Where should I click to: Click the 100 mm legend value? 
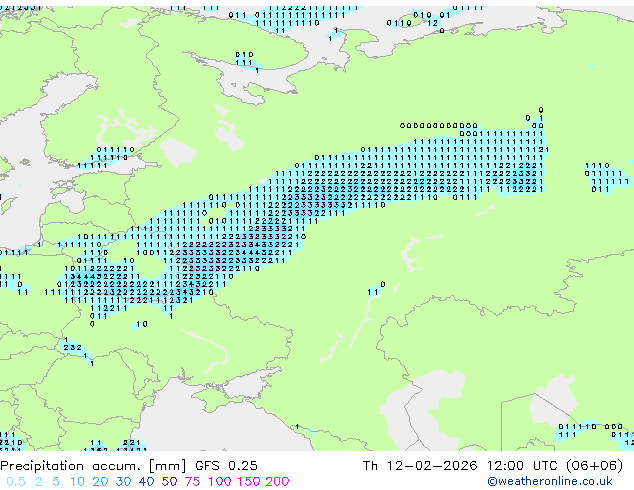click(x=221, y=482)
